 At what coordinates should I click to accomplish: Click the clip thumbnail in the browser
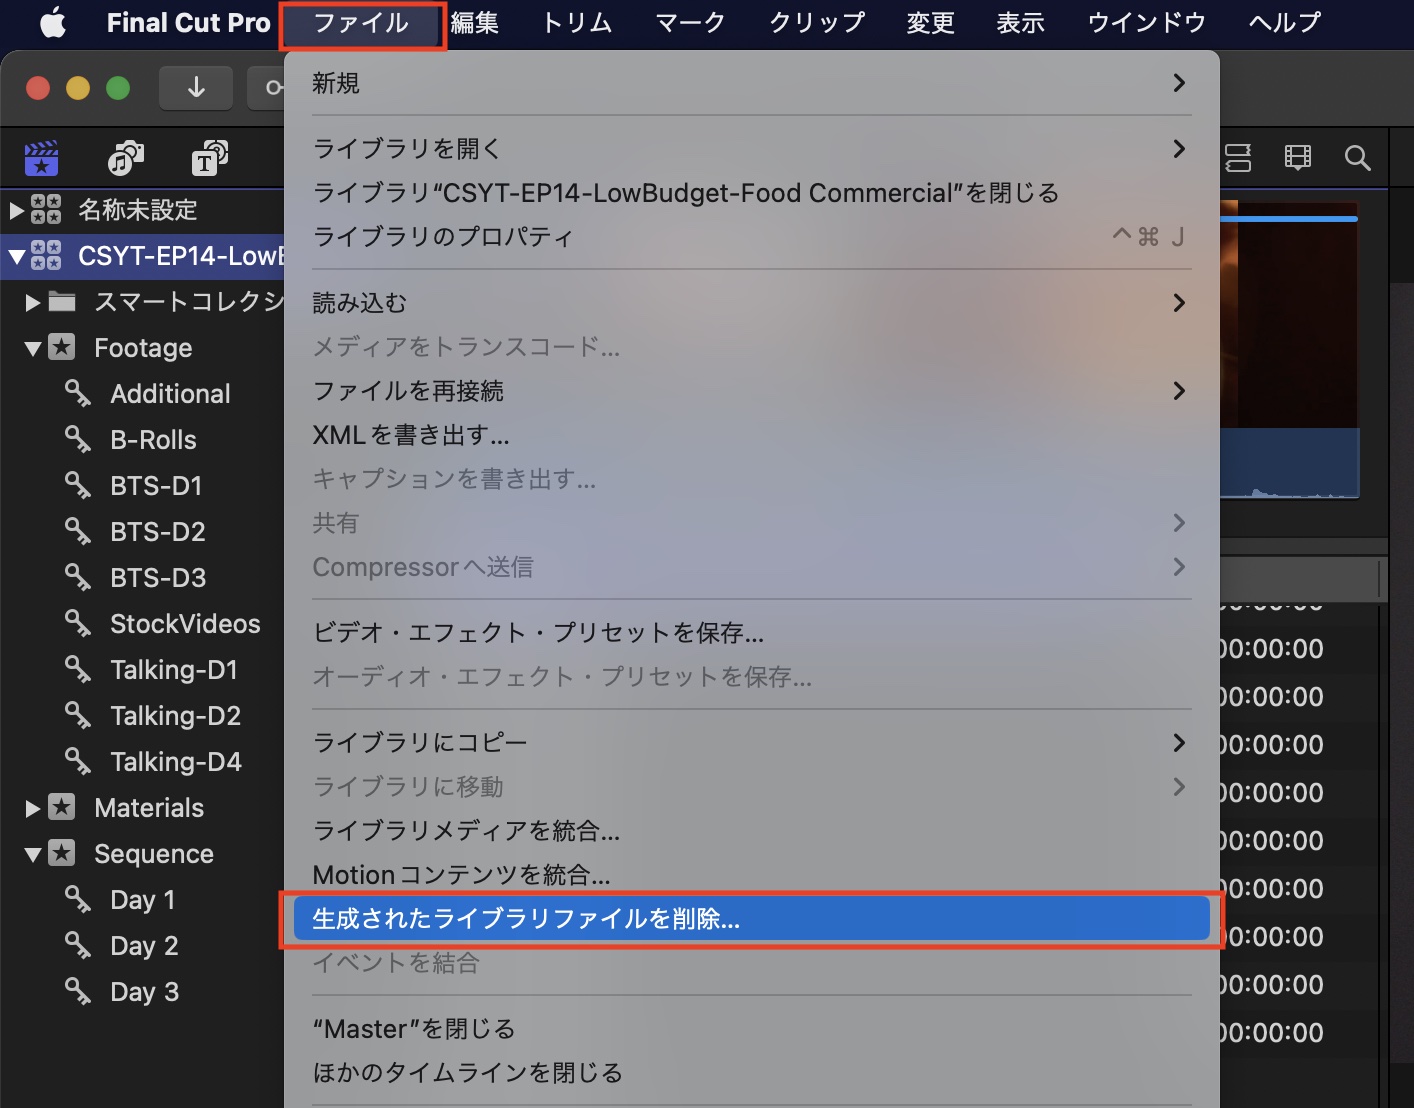pos(1289,348)
